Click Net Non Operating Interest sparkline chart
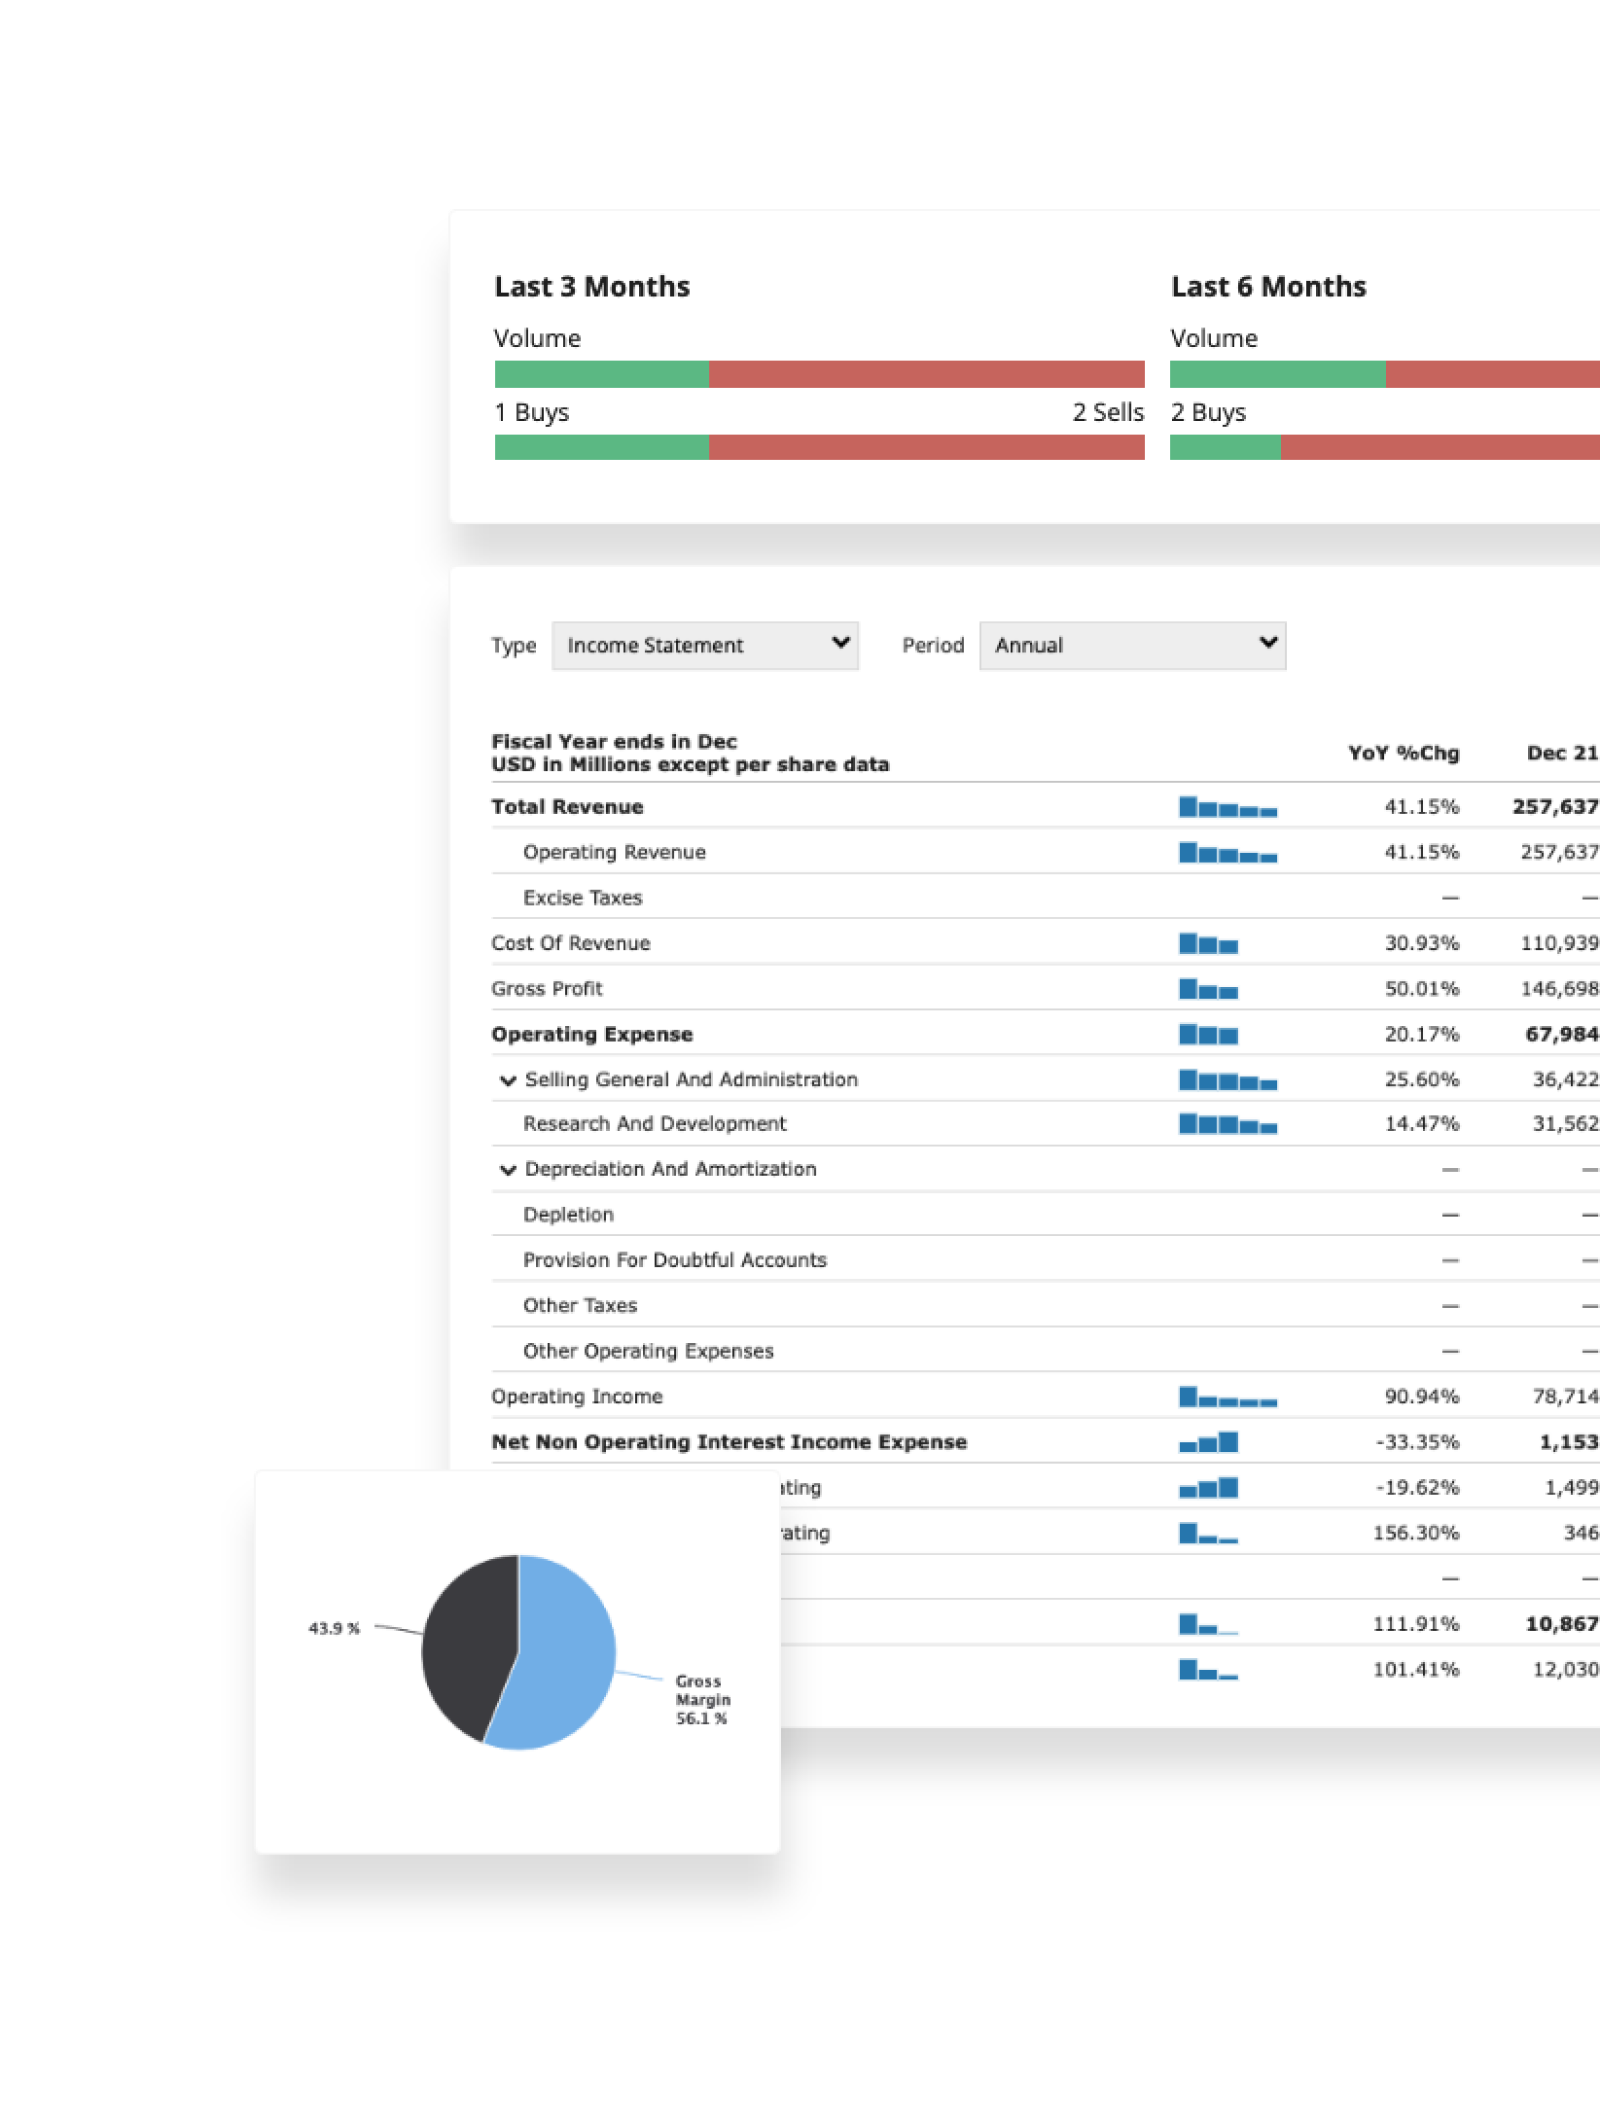This screenshot has width=1600, height=2126. click(1208, 1442)
